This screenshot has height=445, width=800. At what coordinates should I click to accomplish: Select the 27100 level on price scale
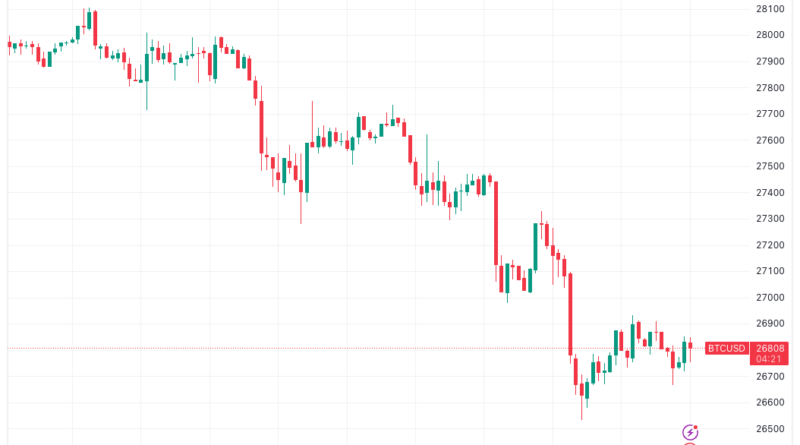click(x=772, y=271)
